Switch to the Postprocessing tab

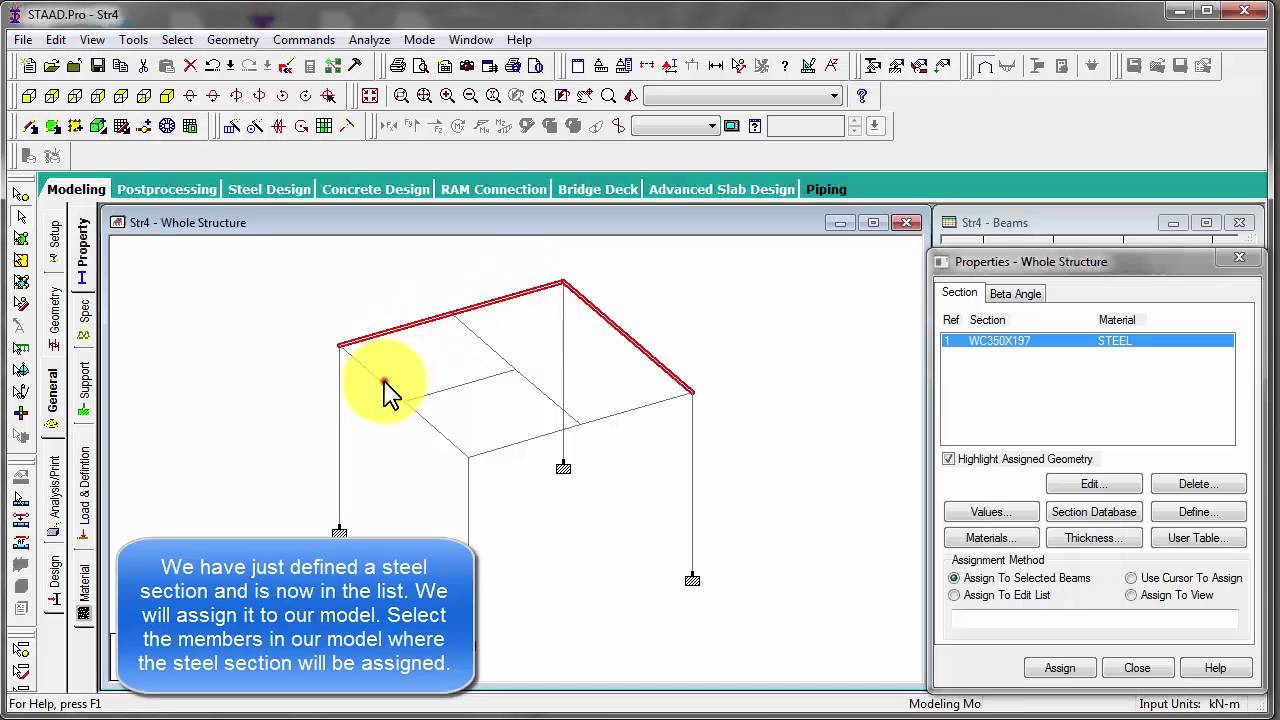tap(166, 189)
